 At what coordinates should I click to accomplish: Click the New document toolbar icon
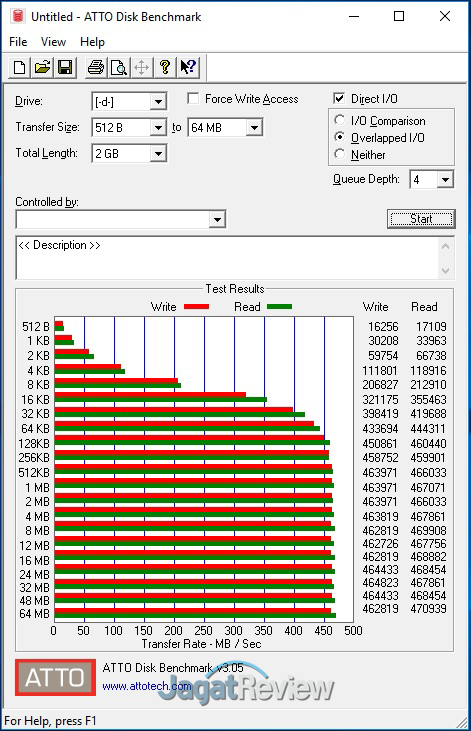click(x=20, y=68)
